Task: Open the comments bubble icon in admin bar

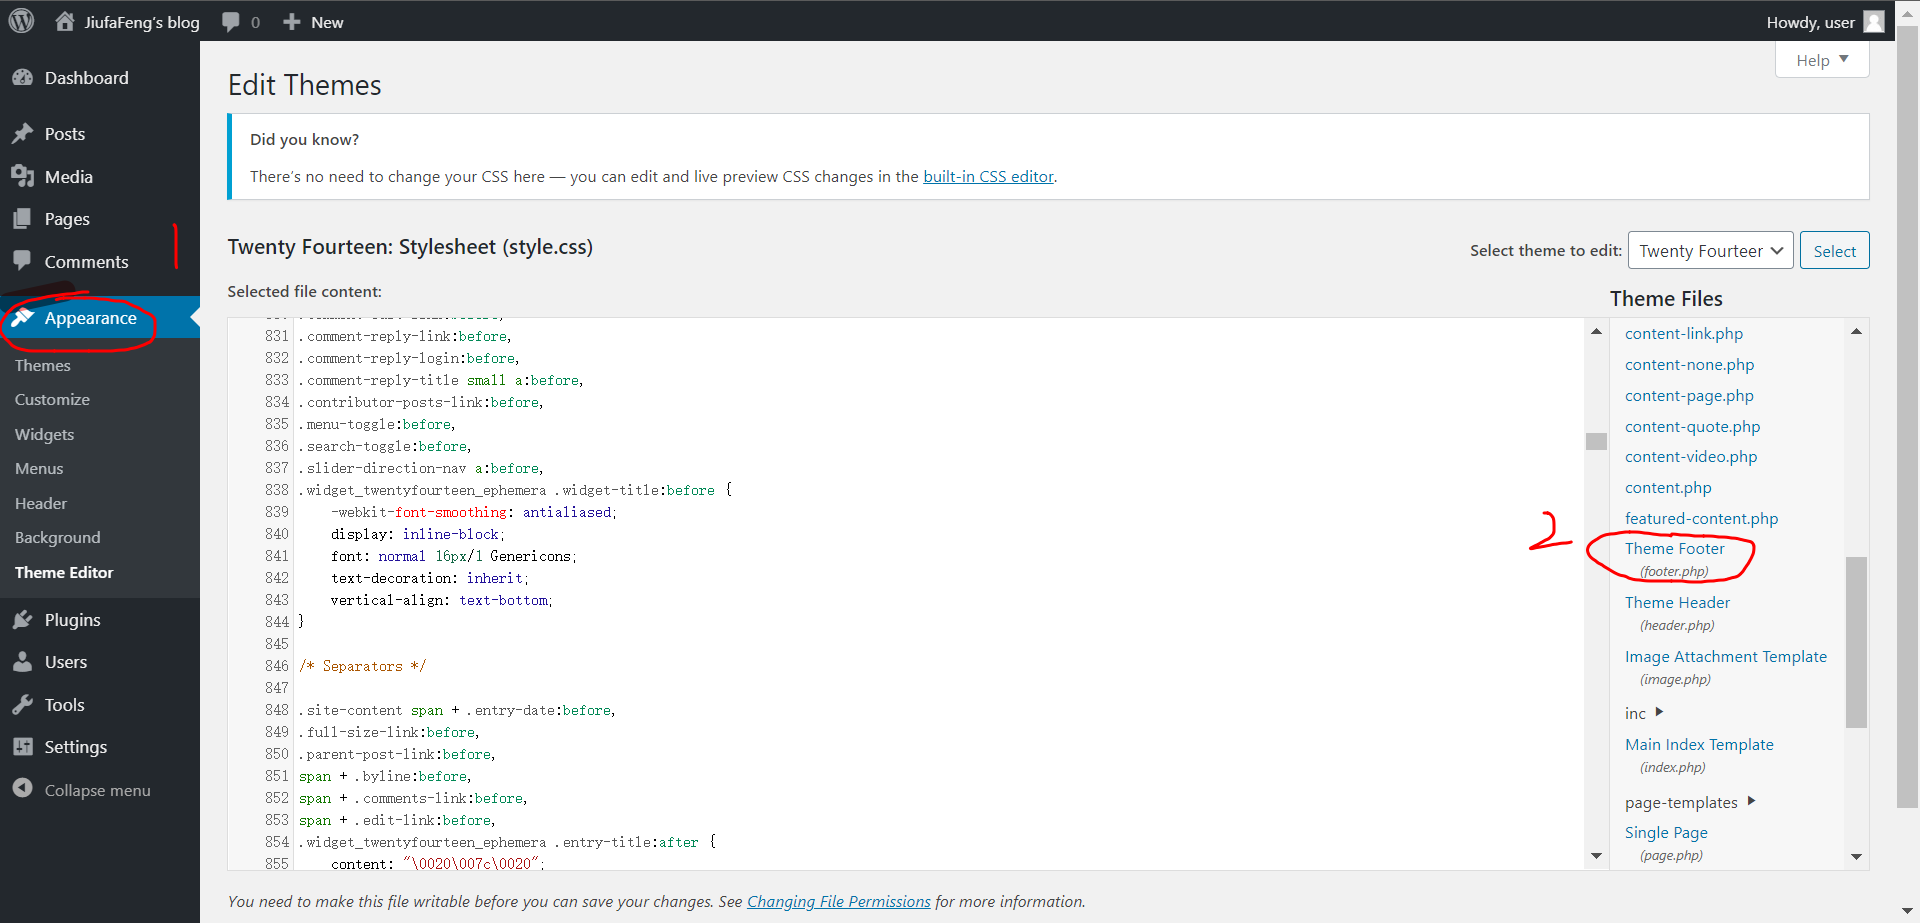Action: click(x=231, y=22)
